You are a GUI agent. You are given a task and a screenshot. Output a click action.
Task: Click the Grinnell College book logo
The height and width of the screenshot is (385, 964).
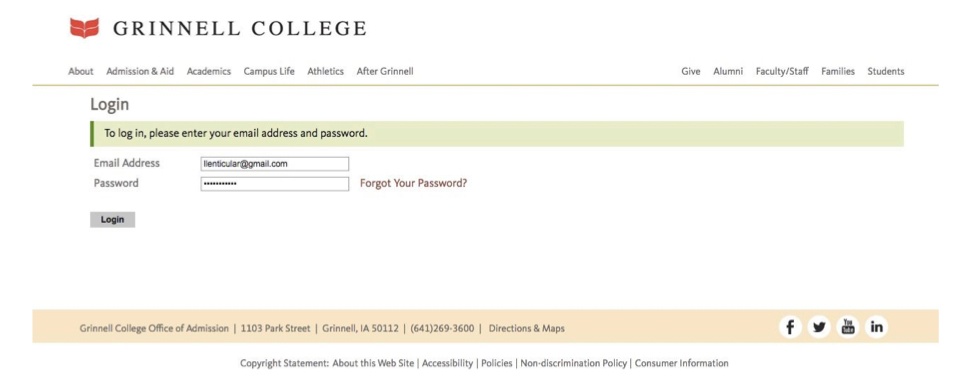[x=84, y=28]
